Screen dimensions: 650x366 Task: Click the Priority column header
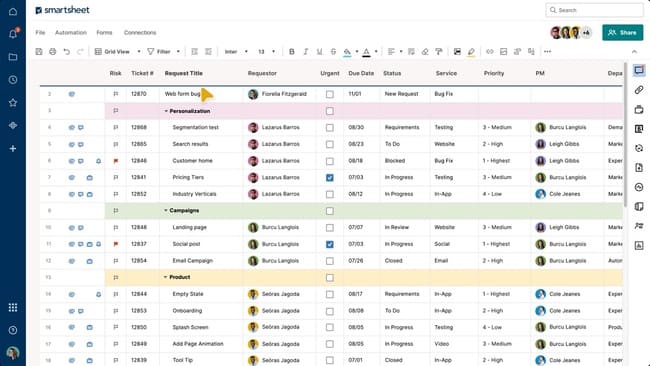[494, 73]
